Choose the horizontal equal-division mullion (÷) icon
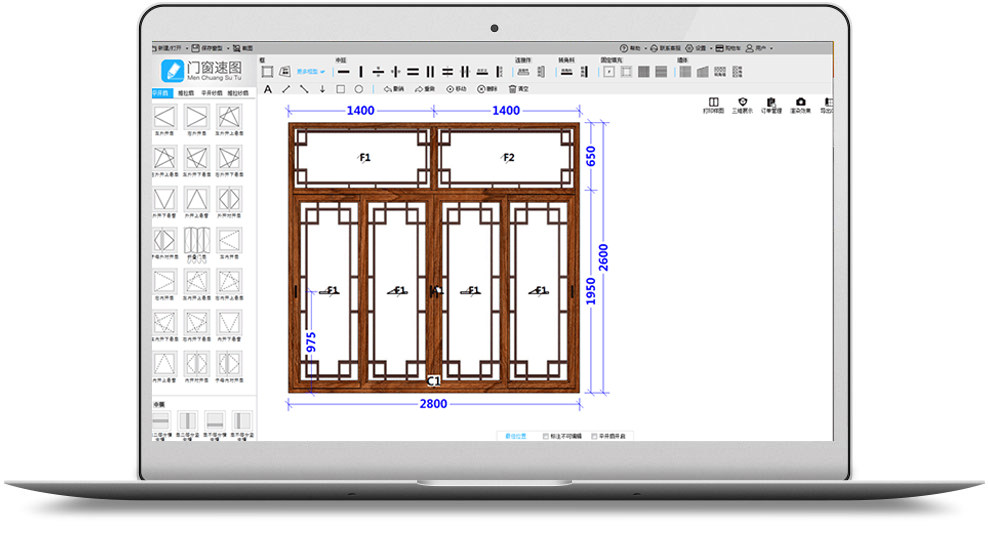The height and width of the screenshot is (552, 988). 378,72
